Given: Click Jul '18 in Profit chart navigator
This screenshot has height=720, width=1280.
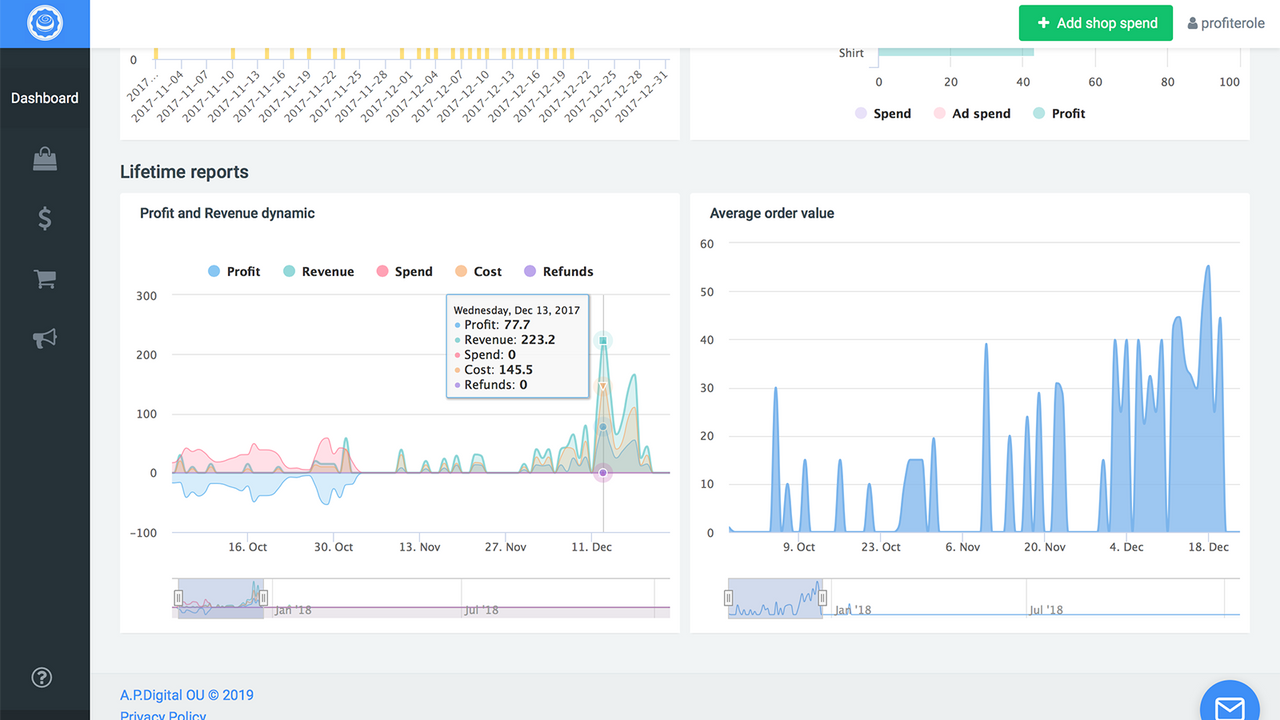Looking at the screenshot, I should 481,610.
